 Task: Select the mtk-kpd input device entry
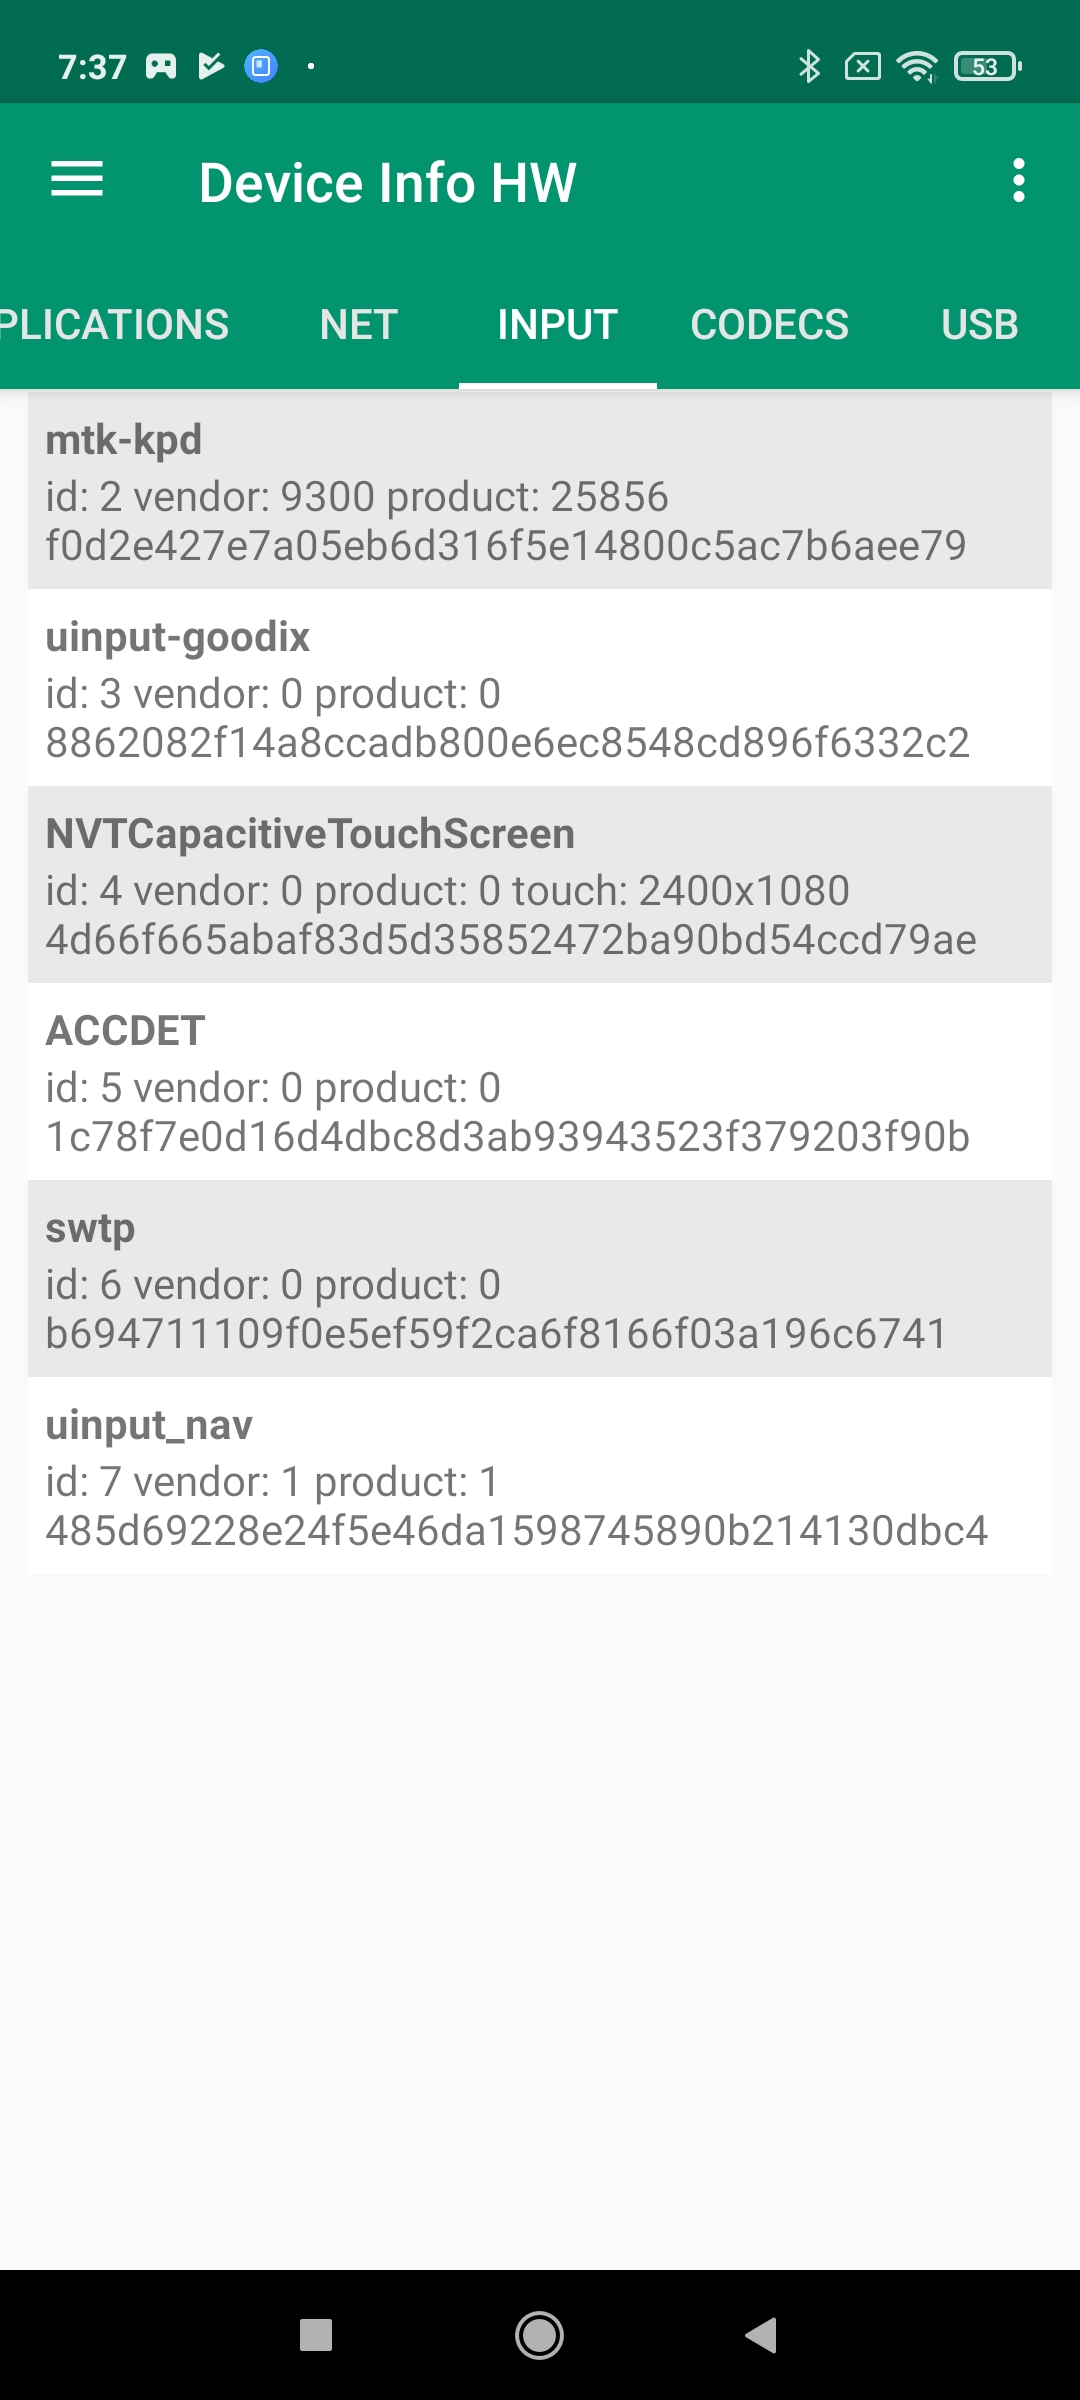[x=540, y=491]
